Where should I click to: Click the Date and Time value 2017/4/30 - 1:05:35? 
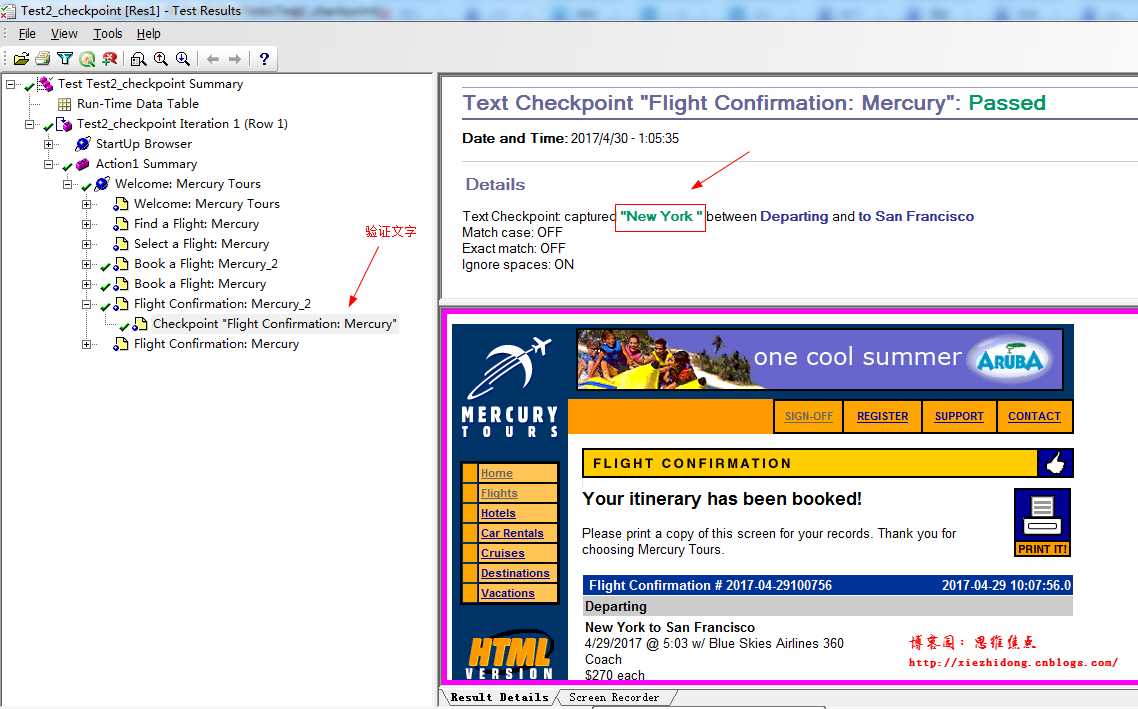625,139
